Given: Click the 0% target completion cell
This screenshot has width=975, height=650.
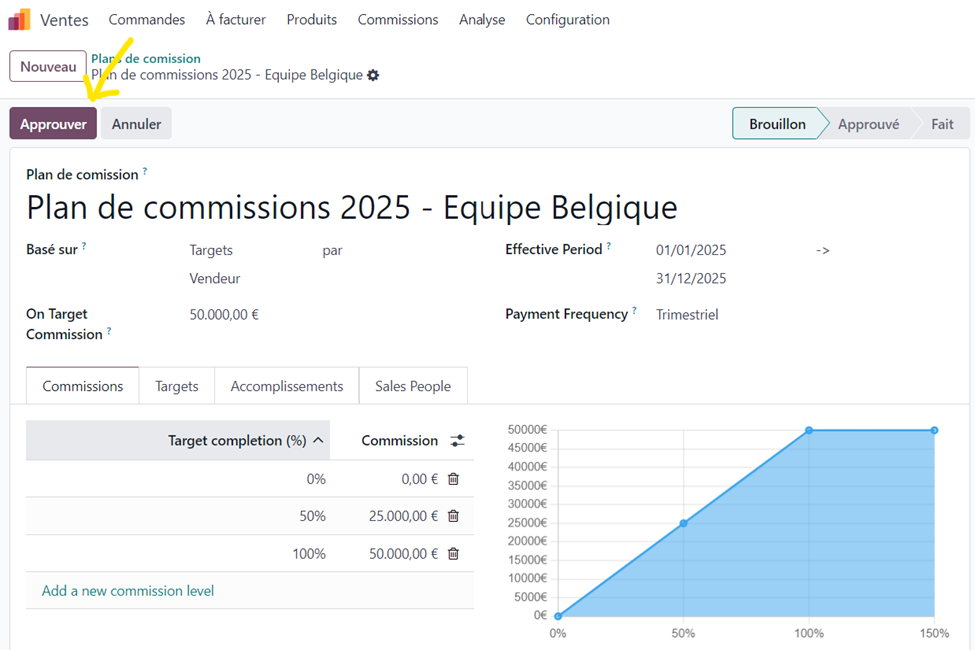Looking at the screenshot, I should coord(178,479).
